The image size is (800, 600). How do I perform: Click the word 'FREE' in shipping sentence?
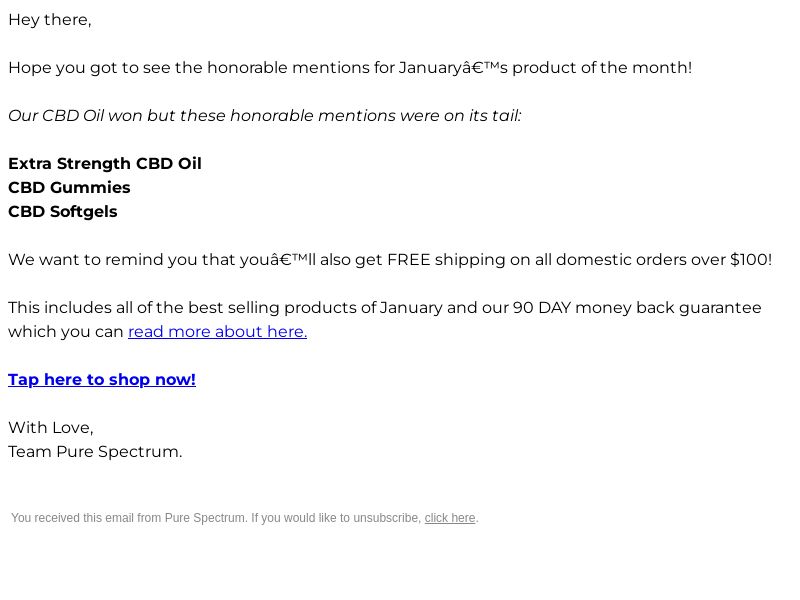pyautogui.click(x=409, y=260)
